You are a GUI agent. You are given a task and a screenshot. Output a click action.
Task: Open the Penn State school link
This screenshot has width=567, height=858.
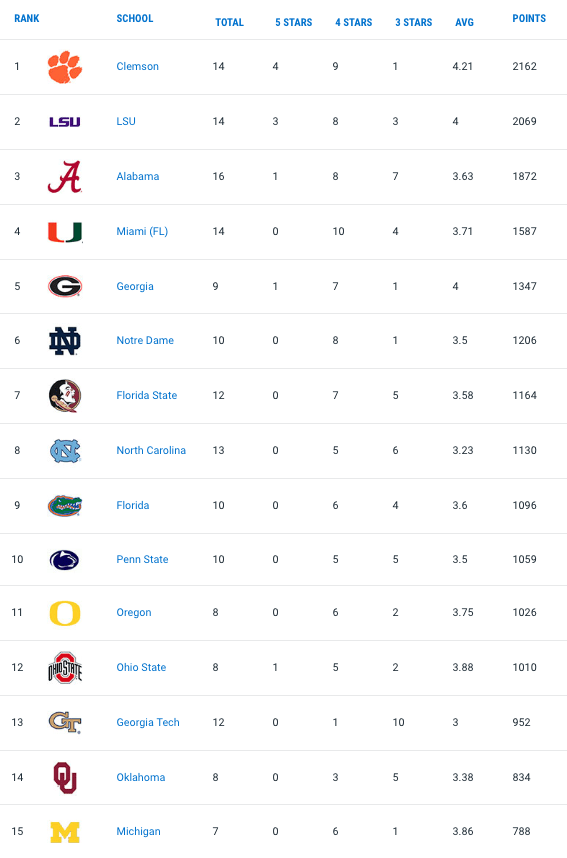(x=142, y=559)
